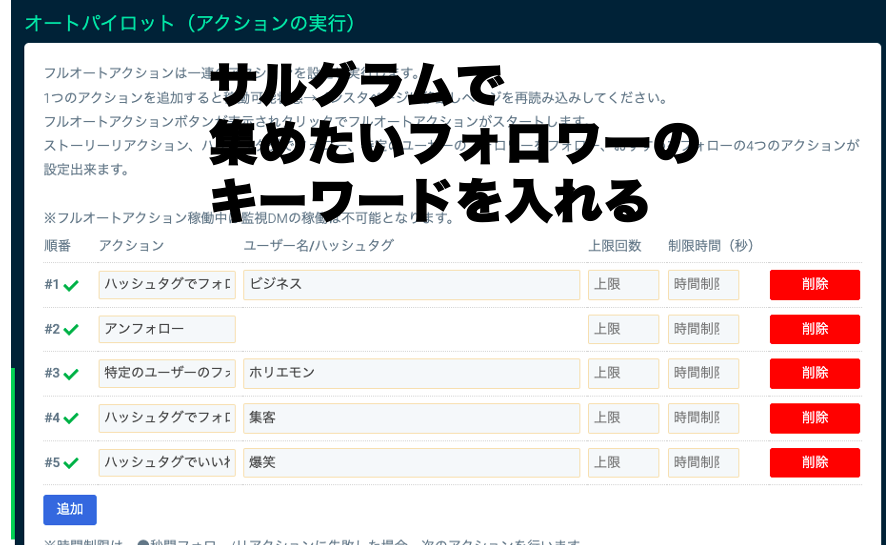Click the hashtag field containing 爆笑
Viewport: 894px width, 545px height.
(x=412, y=462)
